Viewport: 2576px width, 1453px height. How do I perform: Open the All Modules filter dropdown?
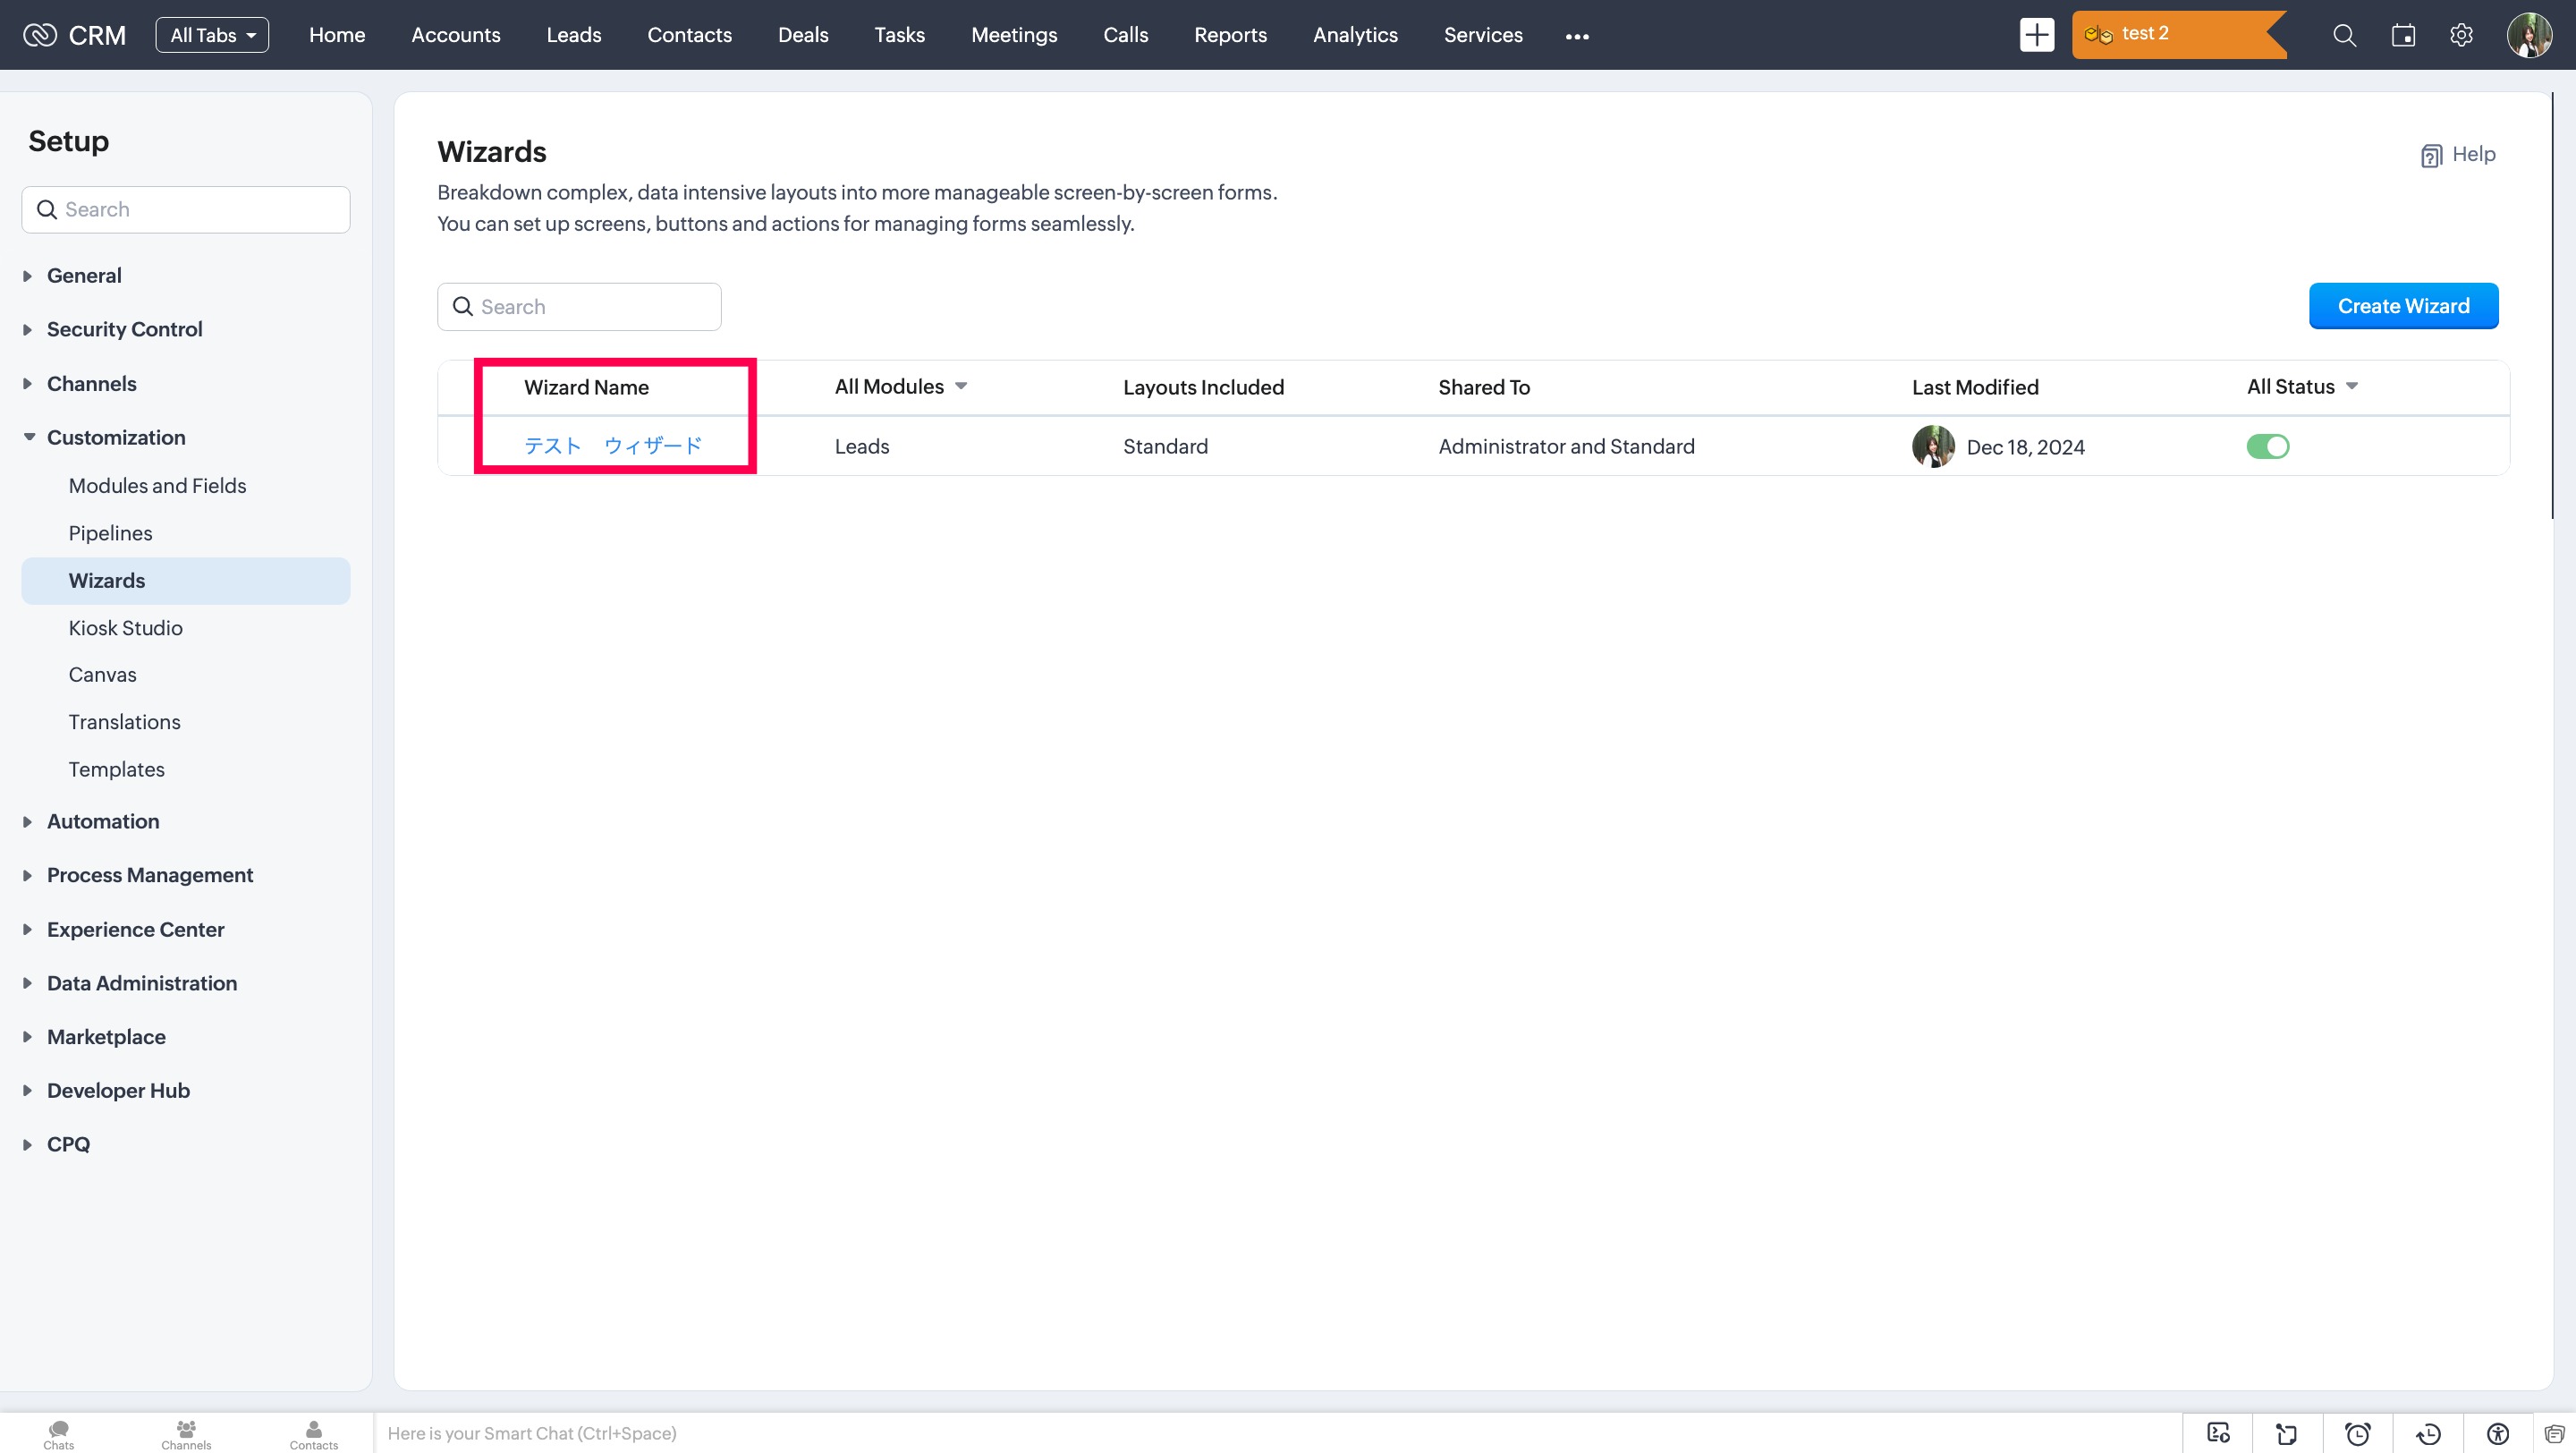[x=900, y=387]
